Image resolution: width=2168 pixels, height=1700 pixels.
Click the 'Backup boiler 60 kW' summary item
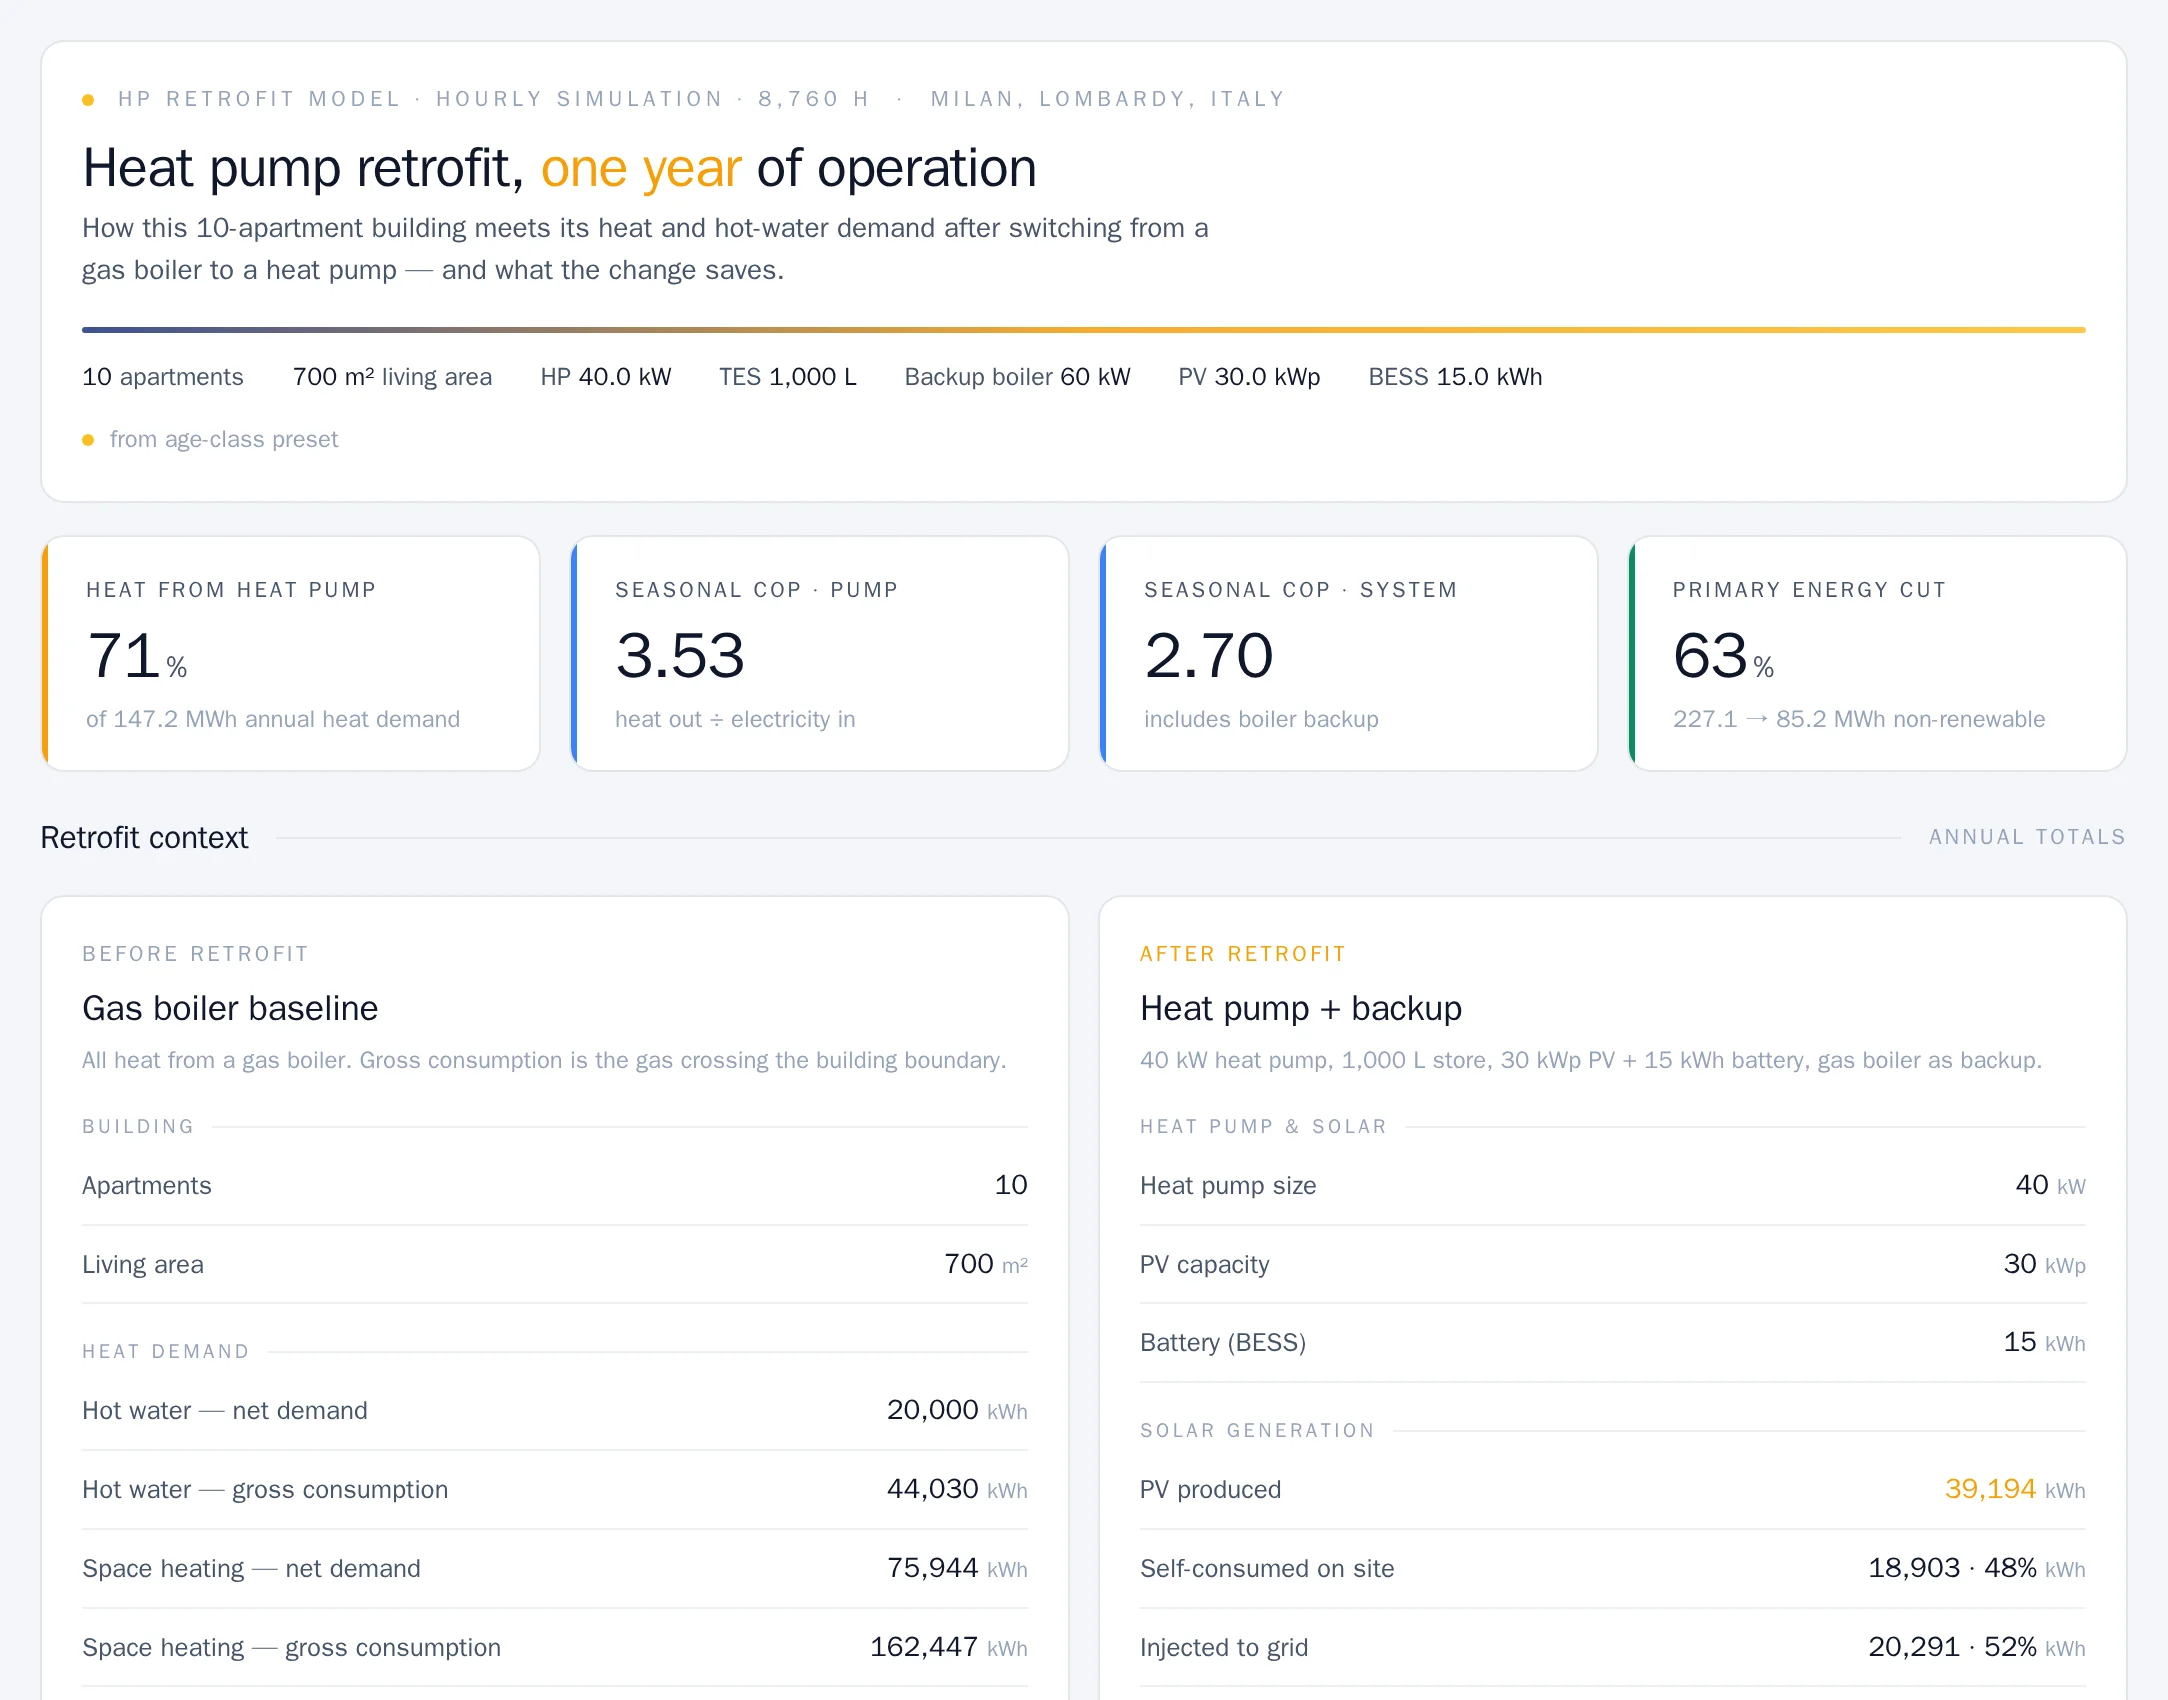pyautogui.click(x=1017, y=377)
